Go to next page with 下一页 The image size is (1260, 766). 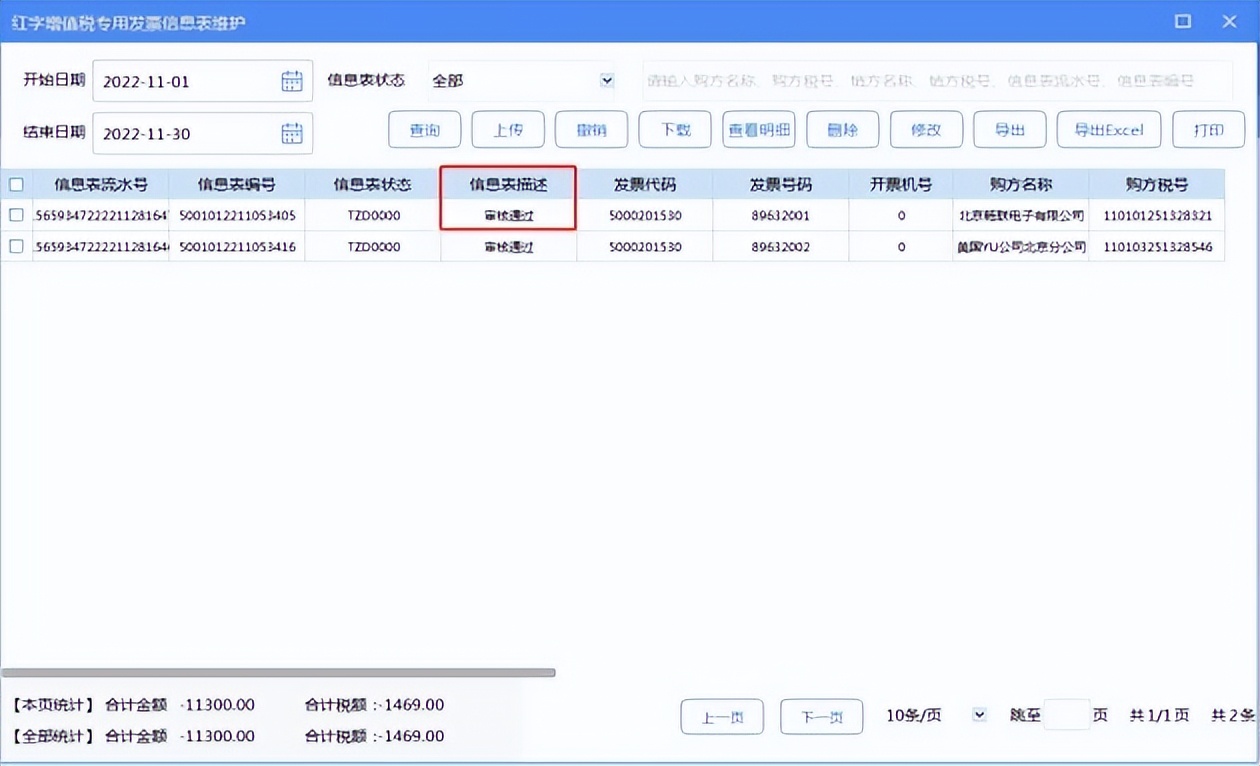821,716
